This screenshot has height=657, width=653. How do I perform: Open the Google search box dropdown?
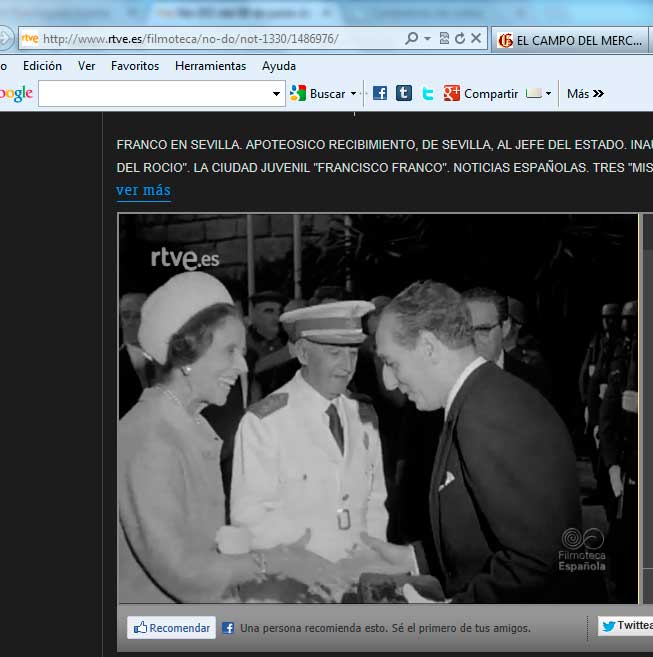[277, 94]
